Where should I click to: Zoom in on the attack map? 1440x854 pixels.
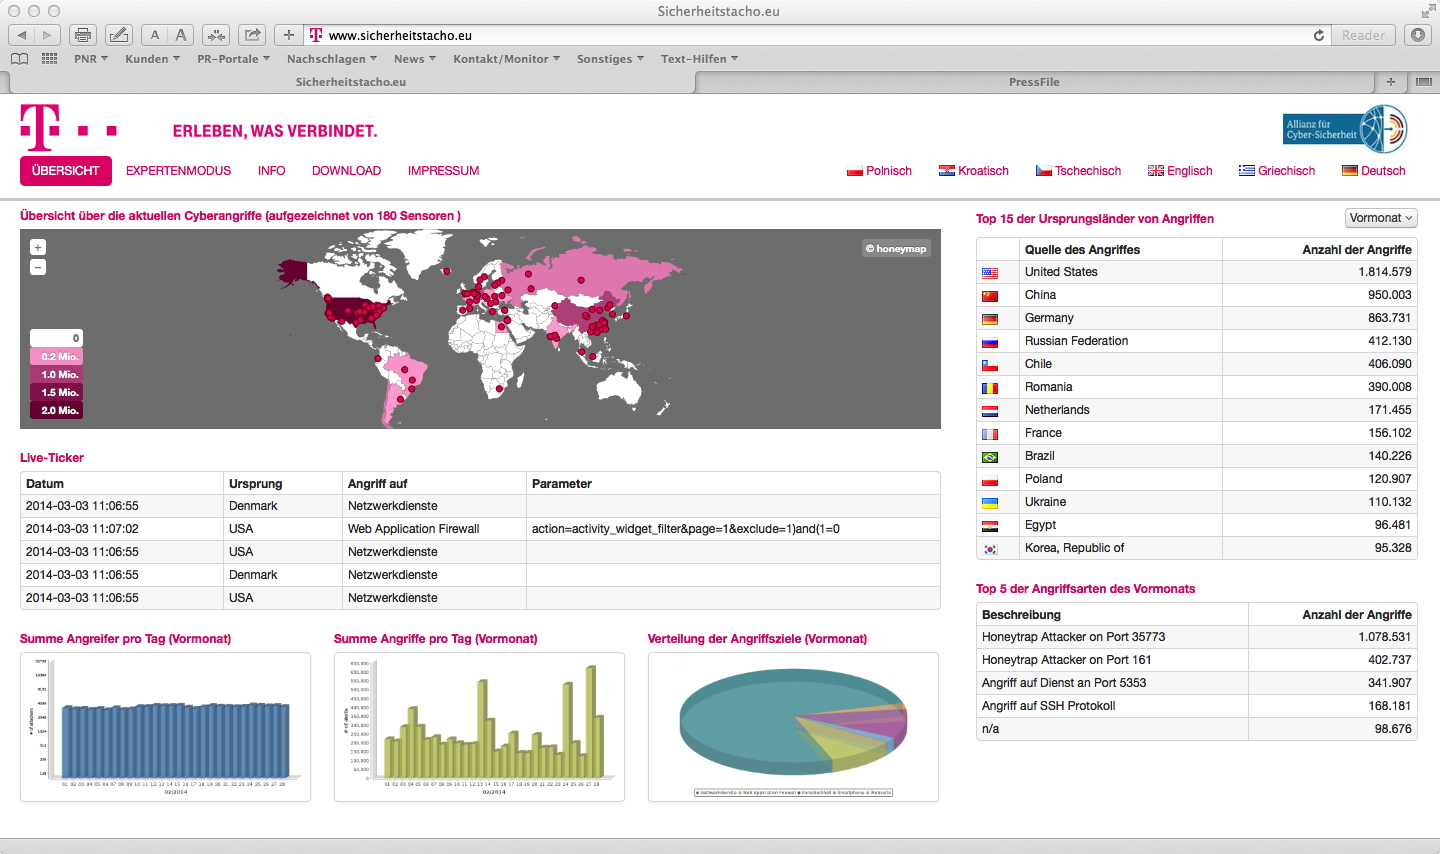coord(38,247)
